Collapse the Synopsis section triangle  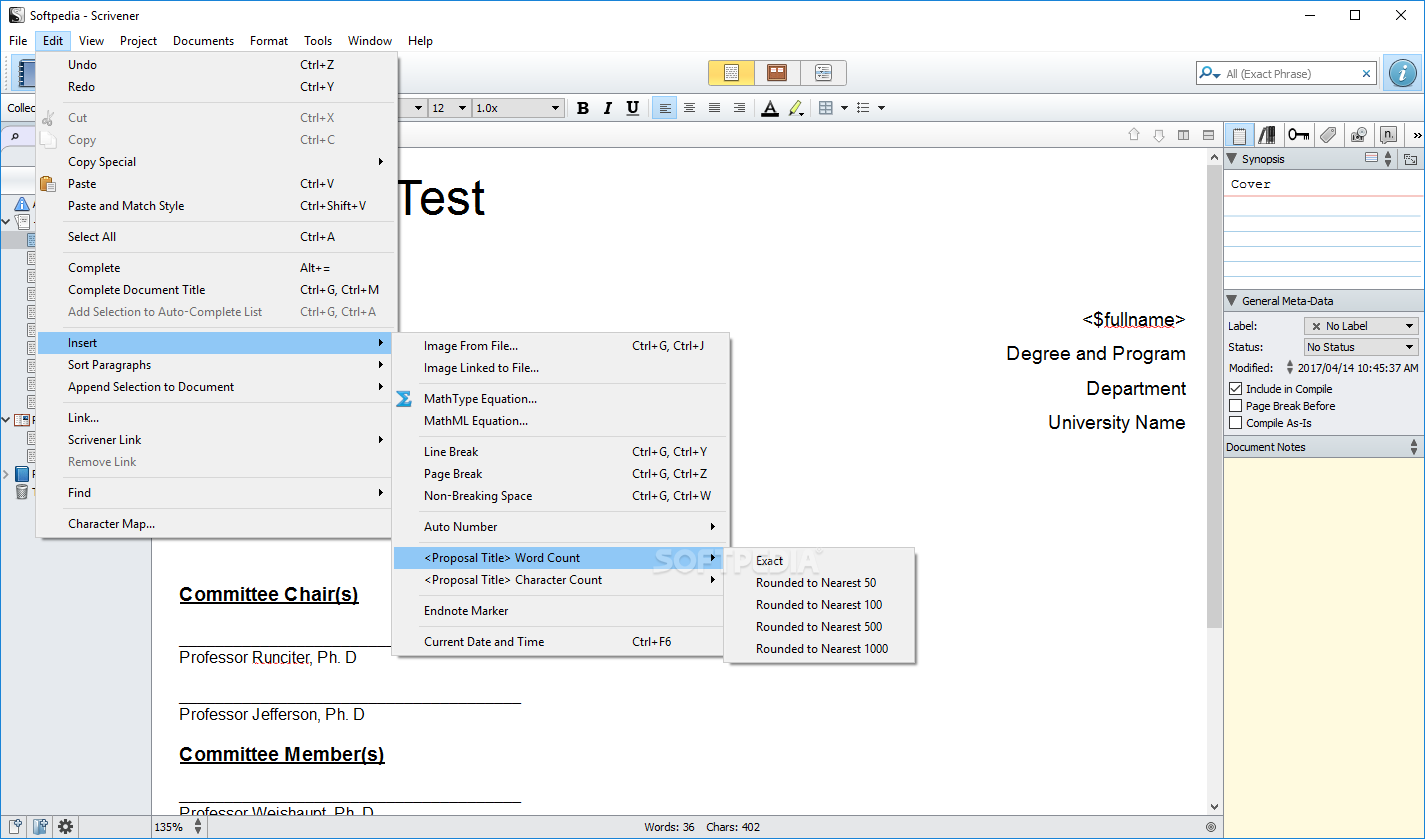[1232, 159]
